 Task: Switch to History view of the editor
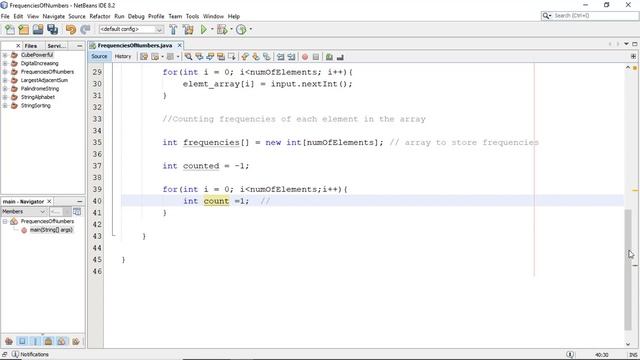[122, 56]
